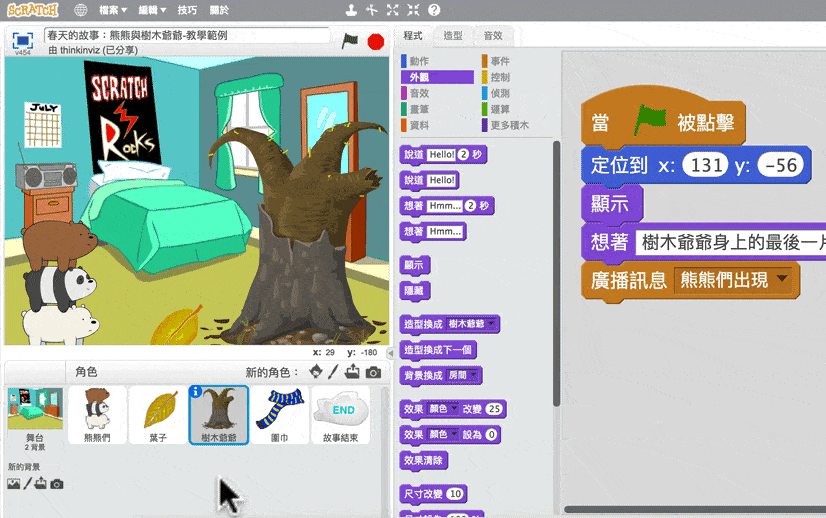
Task: Click the project title field
Action: click(x=188, y=35)
